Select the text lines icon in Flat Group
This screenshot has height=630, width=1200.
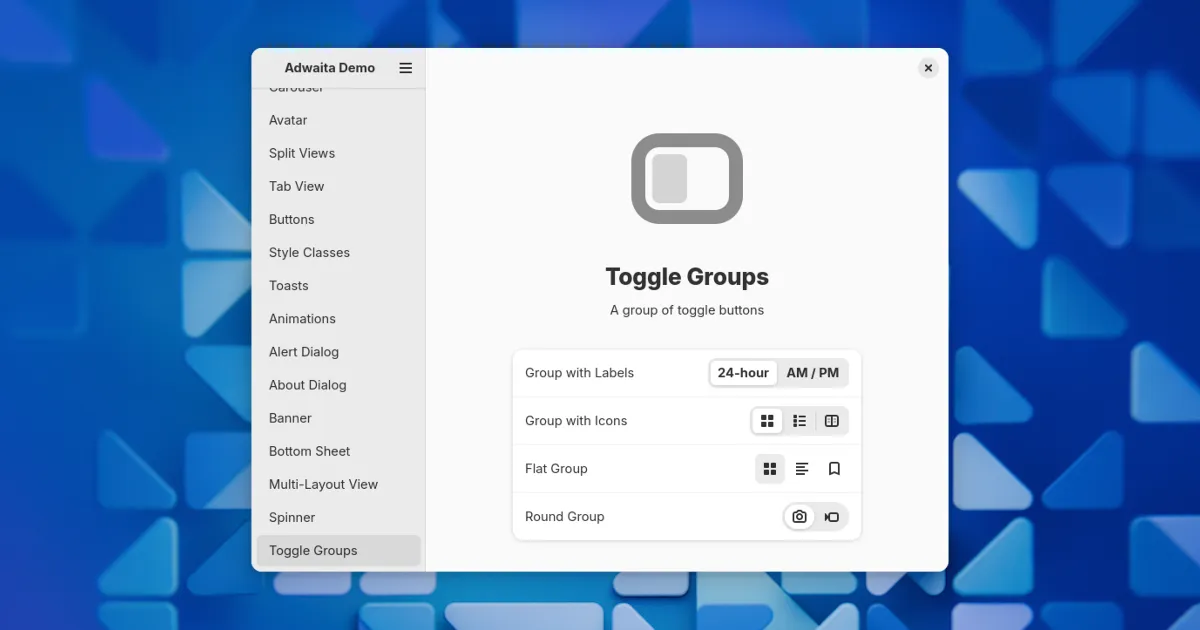point(802,469)
